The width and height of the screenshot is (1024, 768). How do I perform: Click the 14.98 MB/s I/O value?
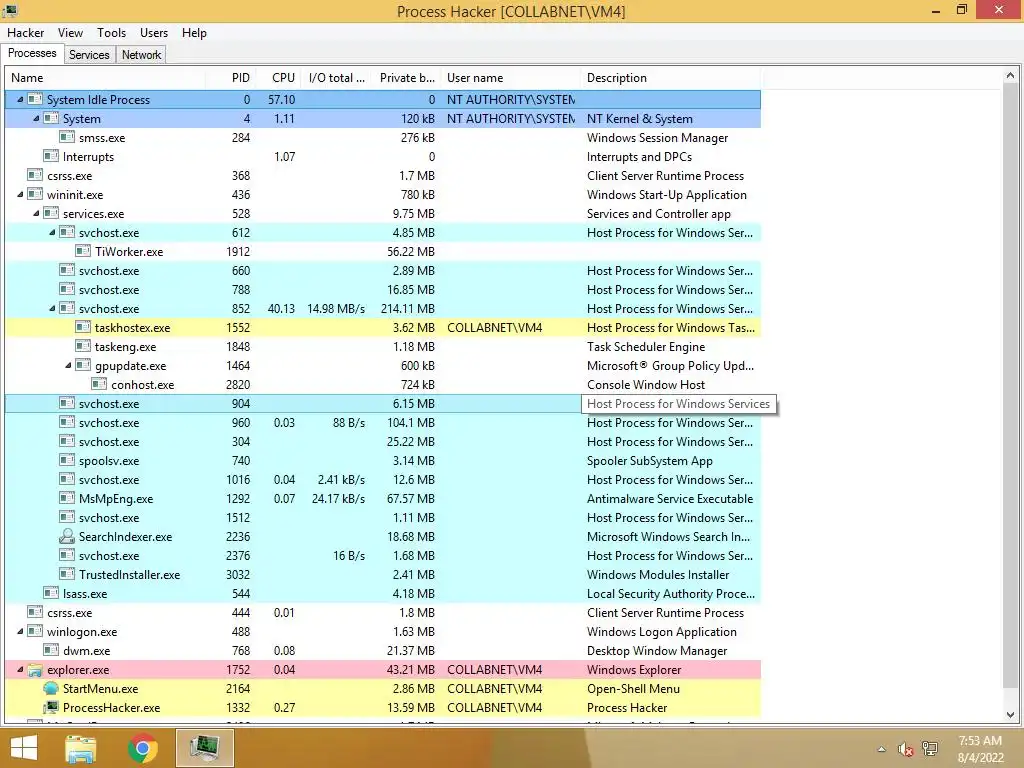click(336, 308)
